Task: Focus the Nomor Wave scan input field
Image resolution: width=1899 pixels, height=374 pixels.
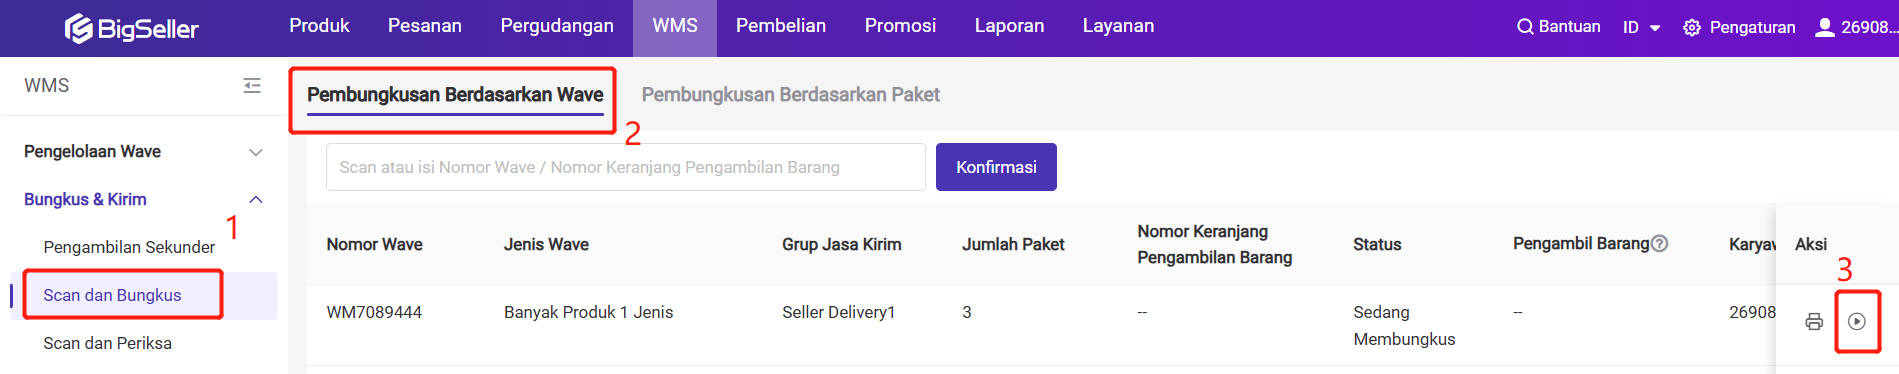Action: pyautogui.click(x=626, y=167)
